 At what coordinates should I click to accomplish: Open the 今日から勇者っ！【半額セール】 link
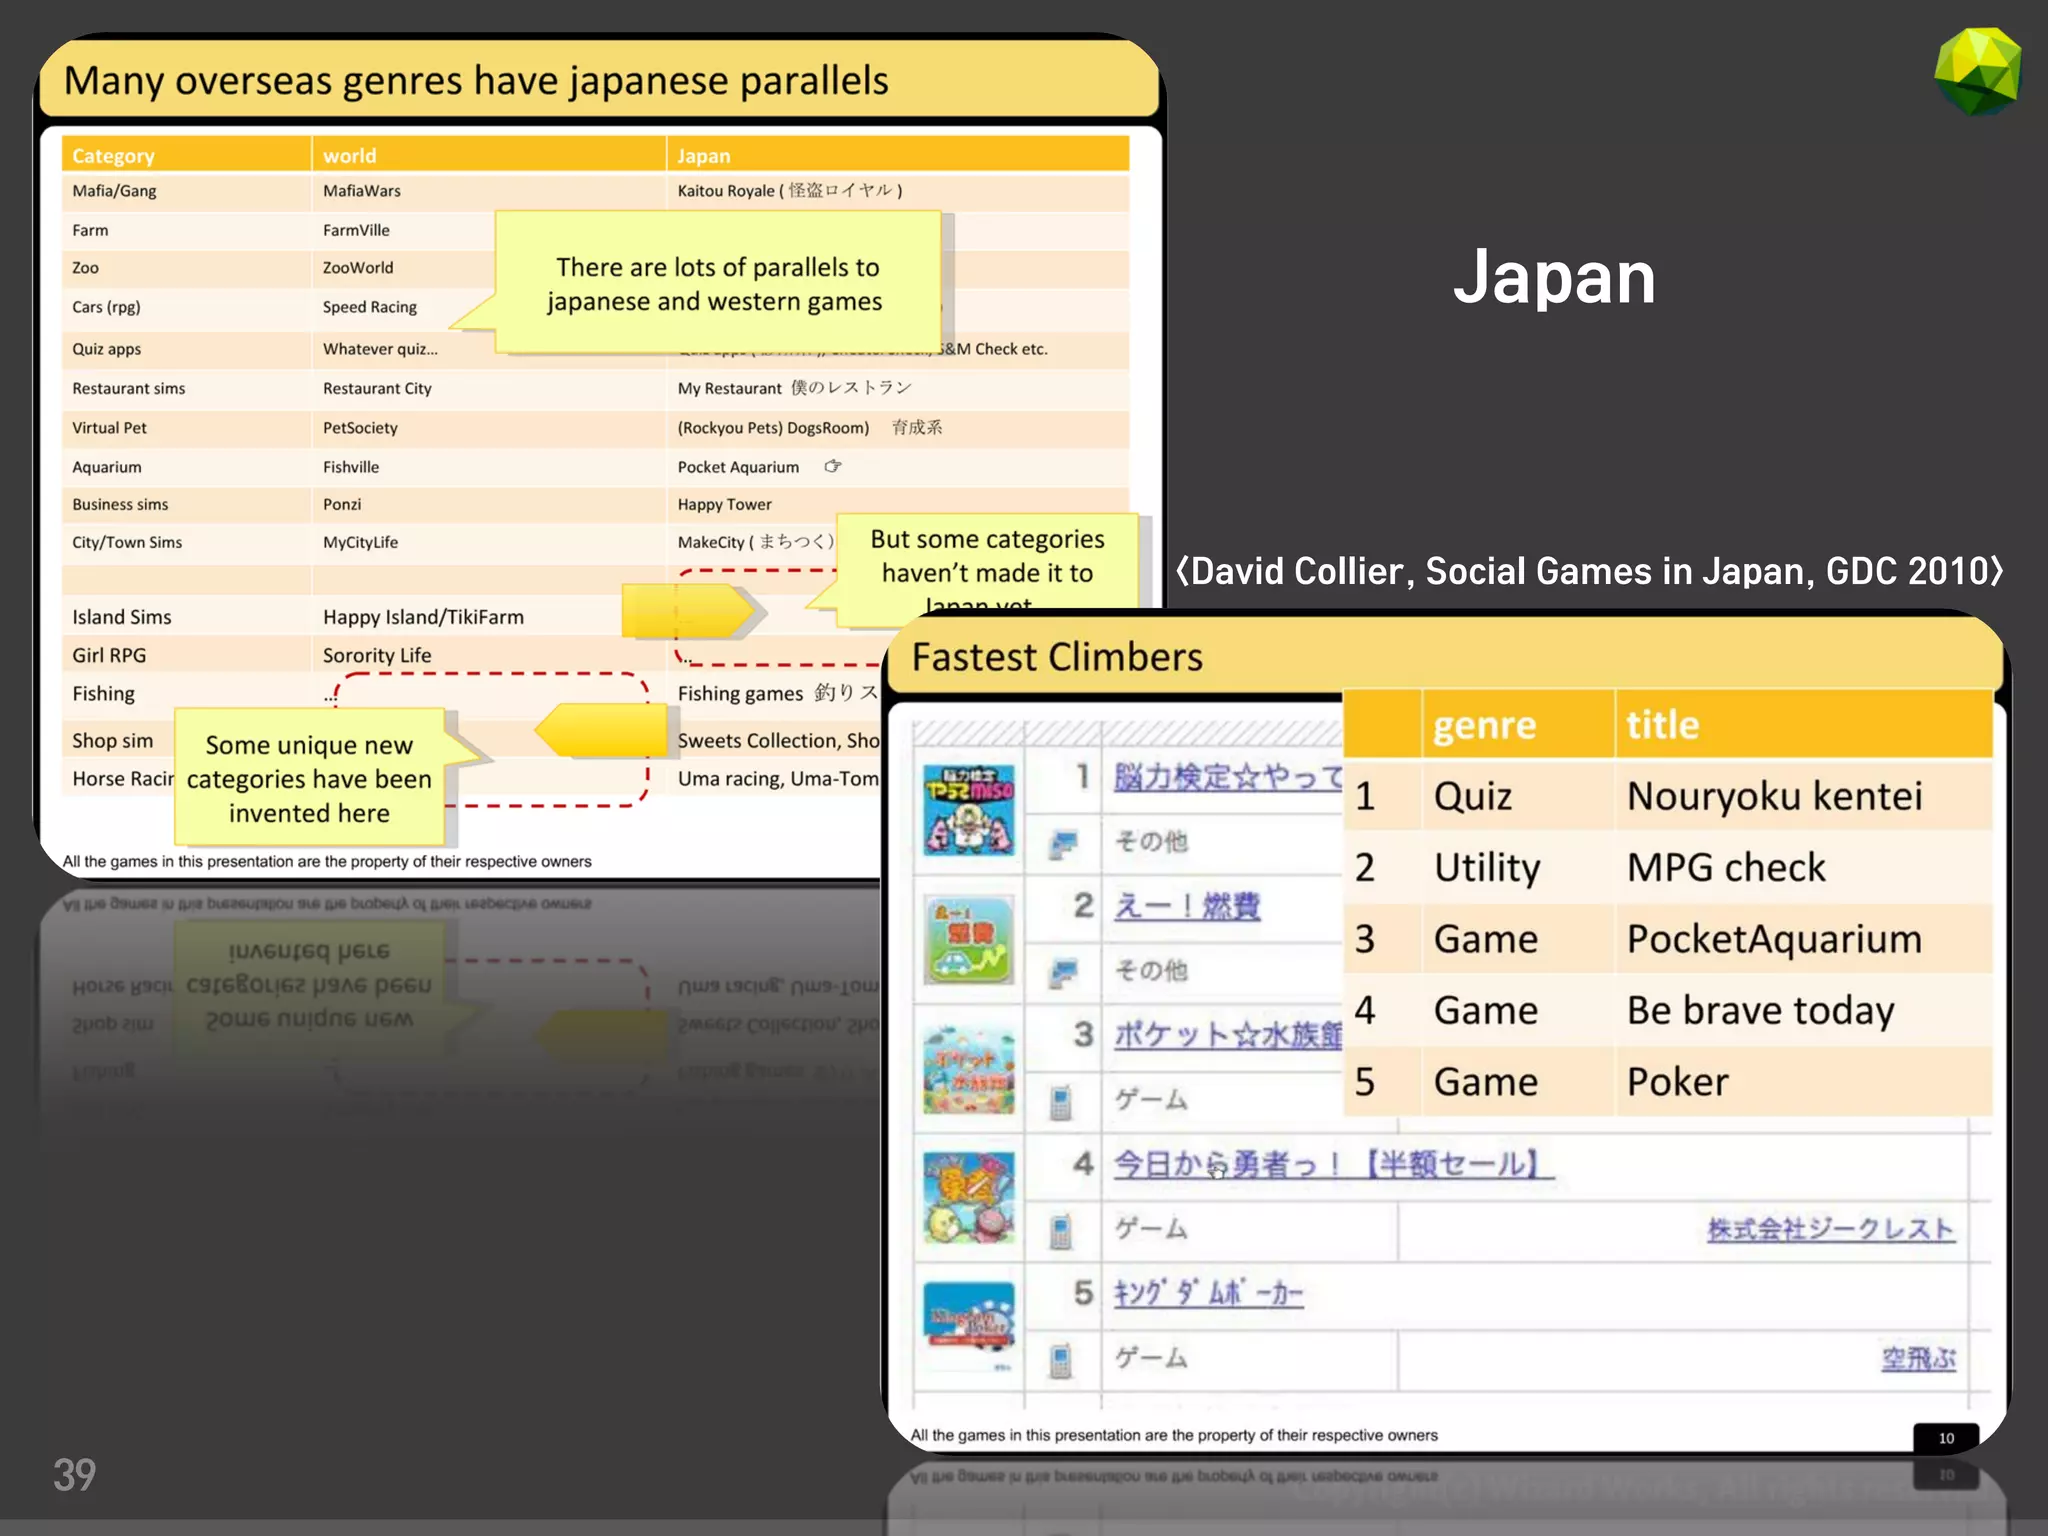click(1334, 1164)
